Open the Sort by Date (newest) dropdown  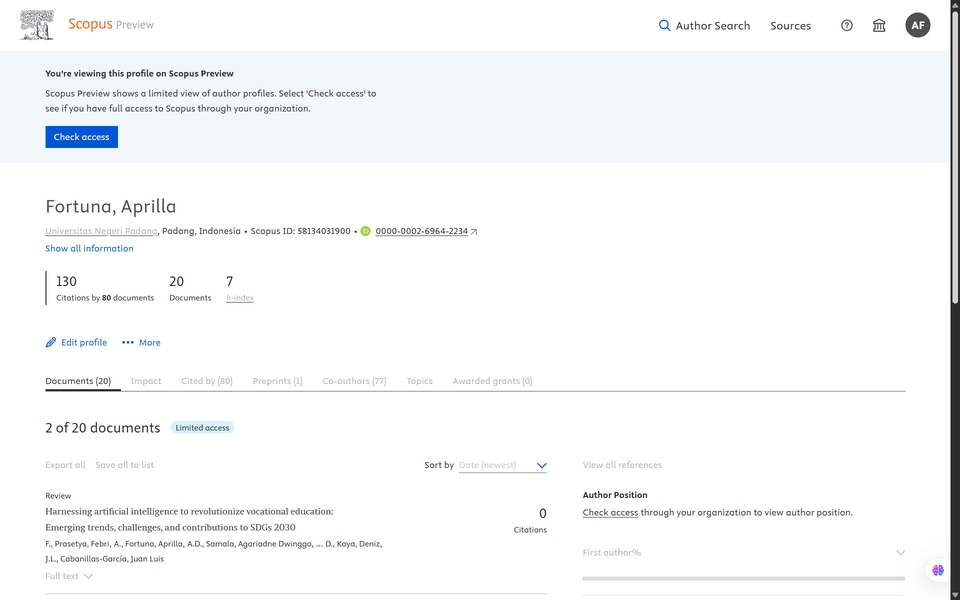tap(503, 465)
